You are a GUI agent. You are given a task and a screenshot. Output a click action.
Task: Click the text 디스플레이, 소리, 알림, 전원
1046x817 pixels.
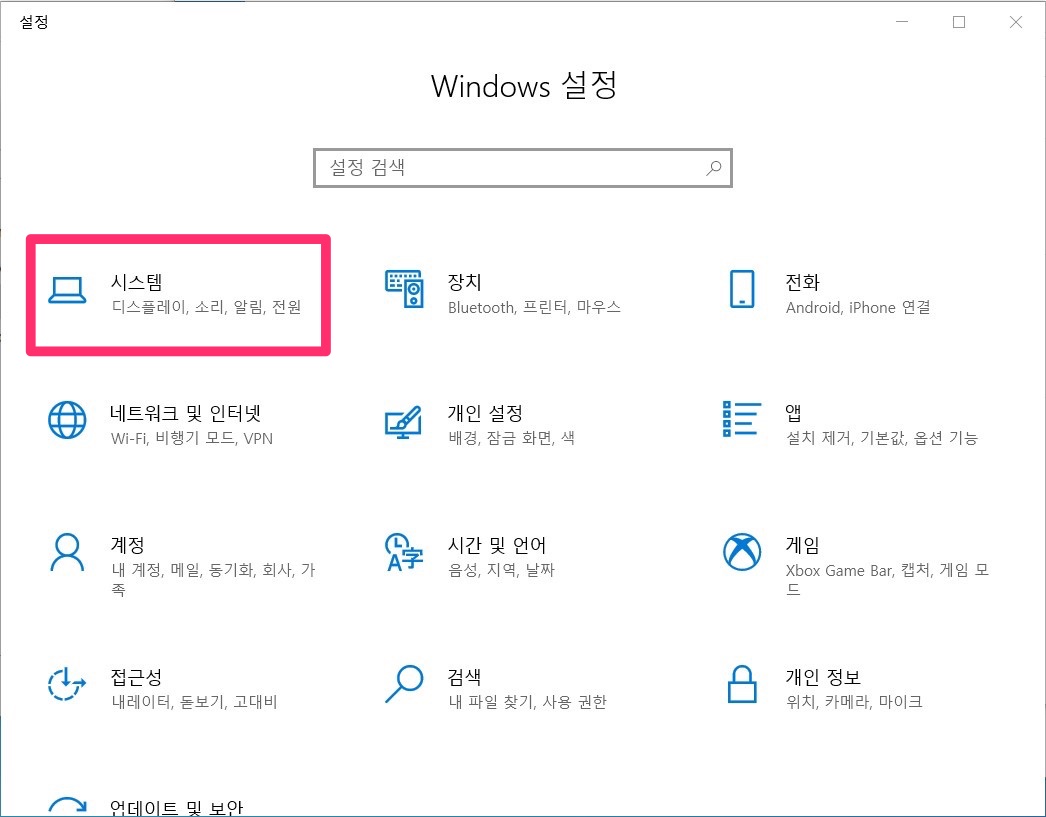tap(206, 307)
